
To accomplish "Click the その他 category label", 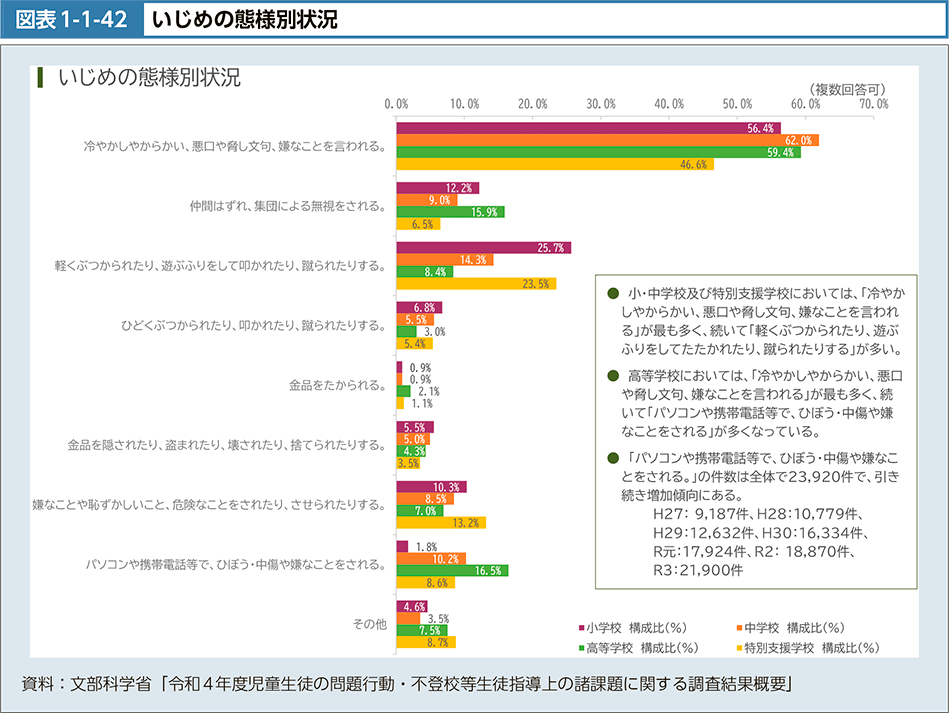I will (369, 624).
